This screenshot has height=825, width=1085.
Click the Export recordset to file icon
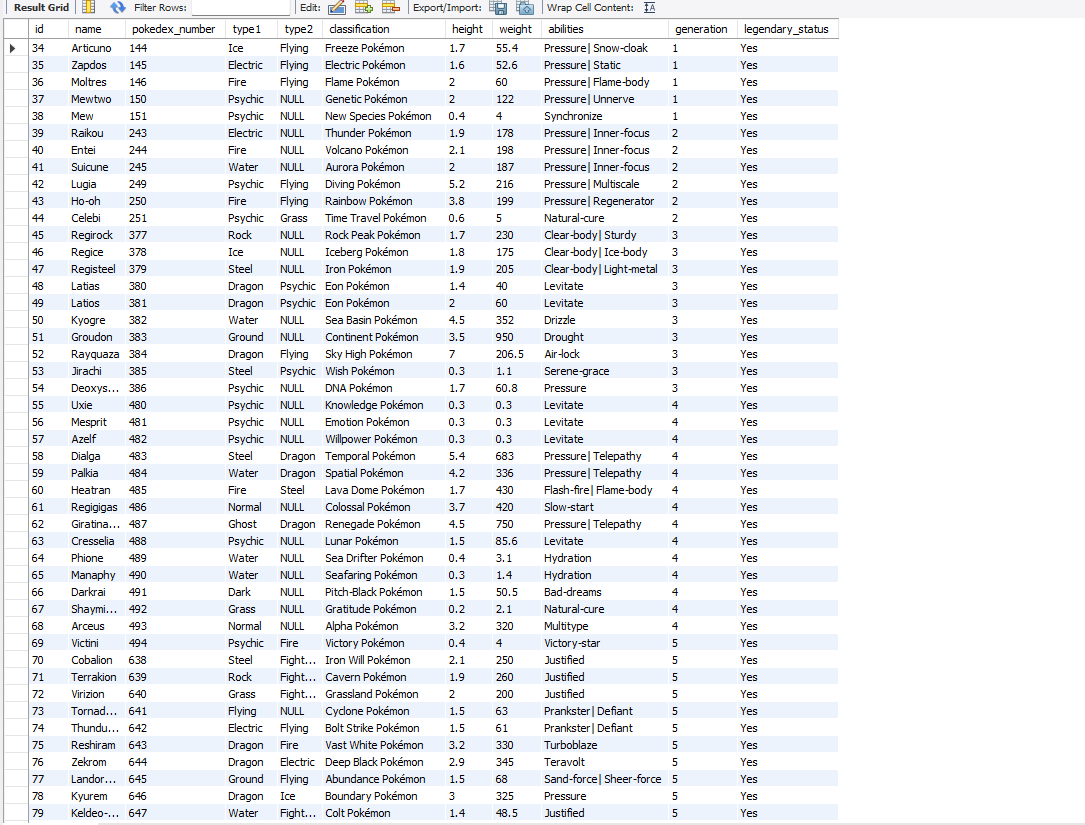coord(498,8)
